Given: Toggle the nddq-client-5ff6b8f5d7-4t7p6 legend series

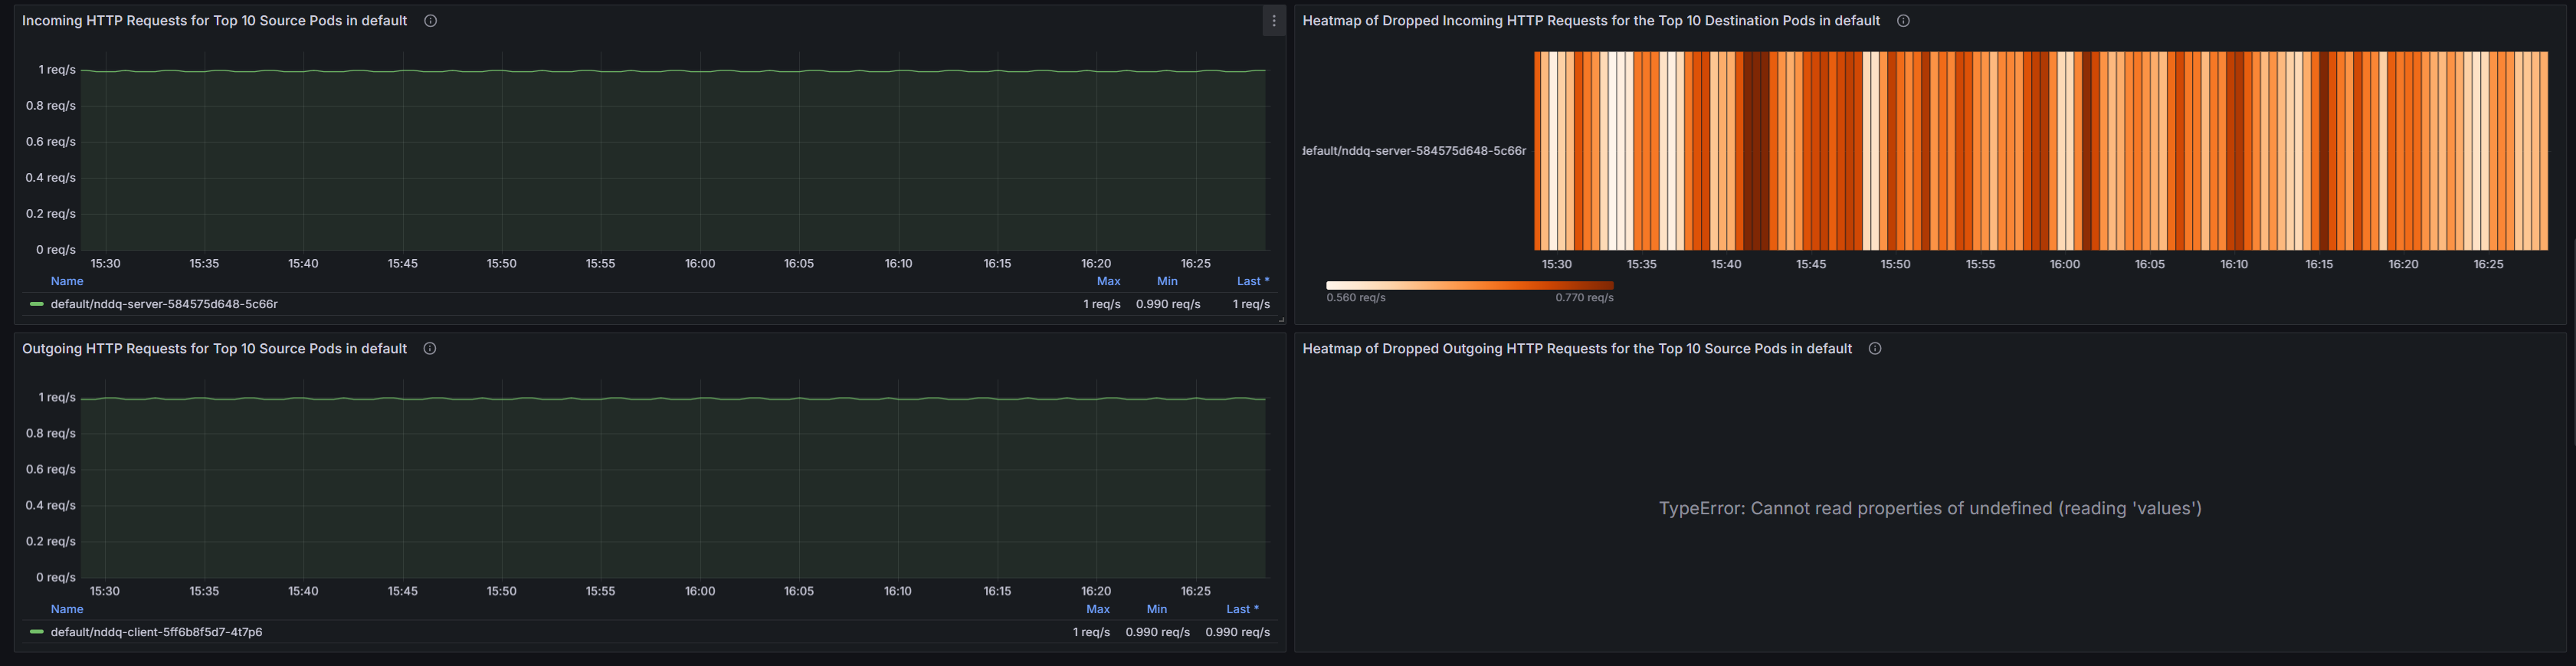Looking at the screenshot, I should (156, 632).
